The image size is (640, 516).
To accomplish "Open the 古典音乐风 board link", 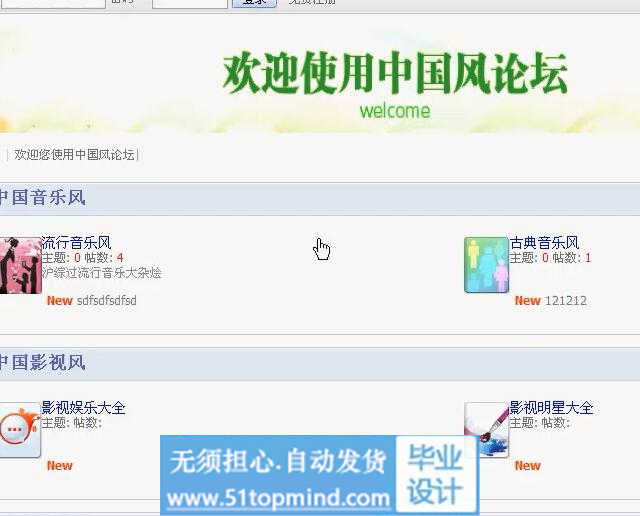I will pos(544,243).
